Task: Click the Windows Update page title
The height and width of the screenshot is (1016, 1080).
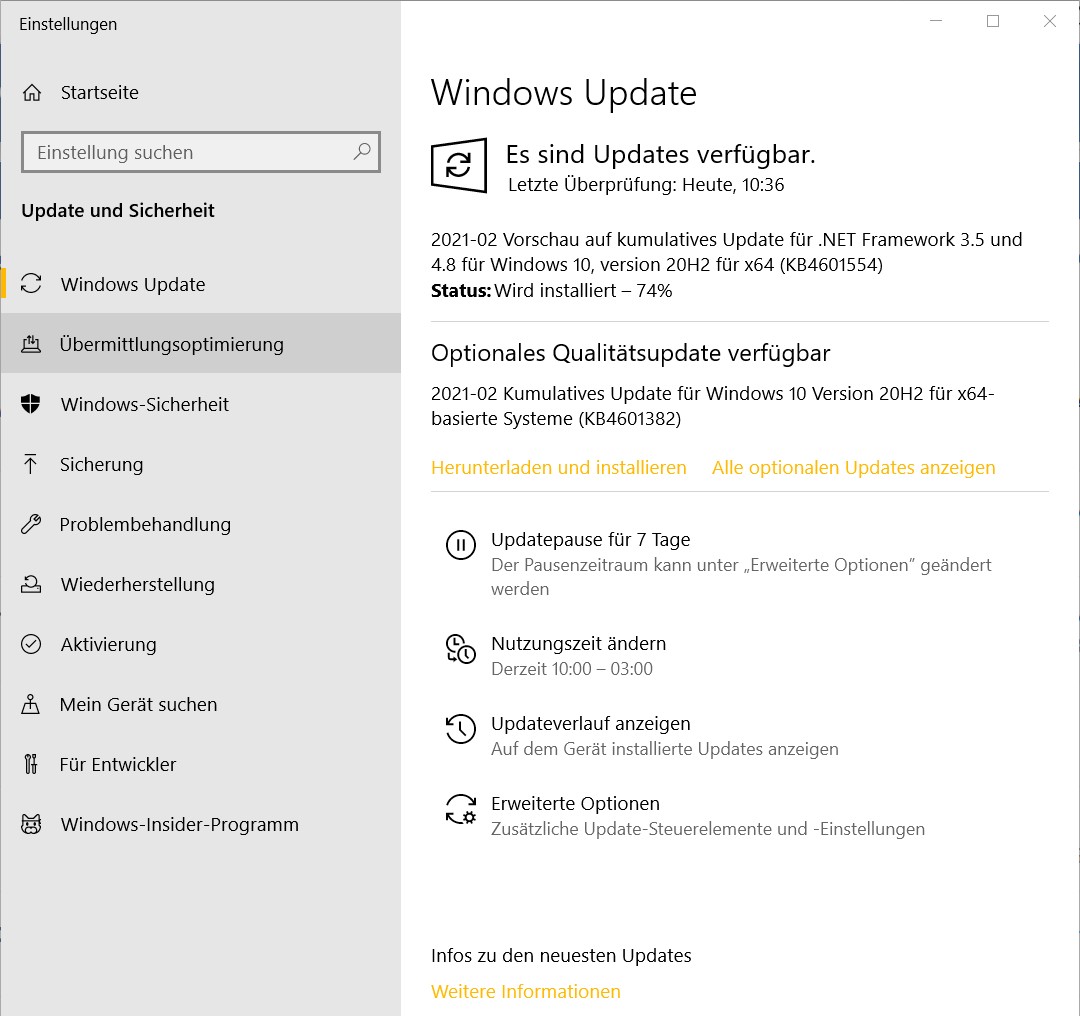Action: point(563,93)
